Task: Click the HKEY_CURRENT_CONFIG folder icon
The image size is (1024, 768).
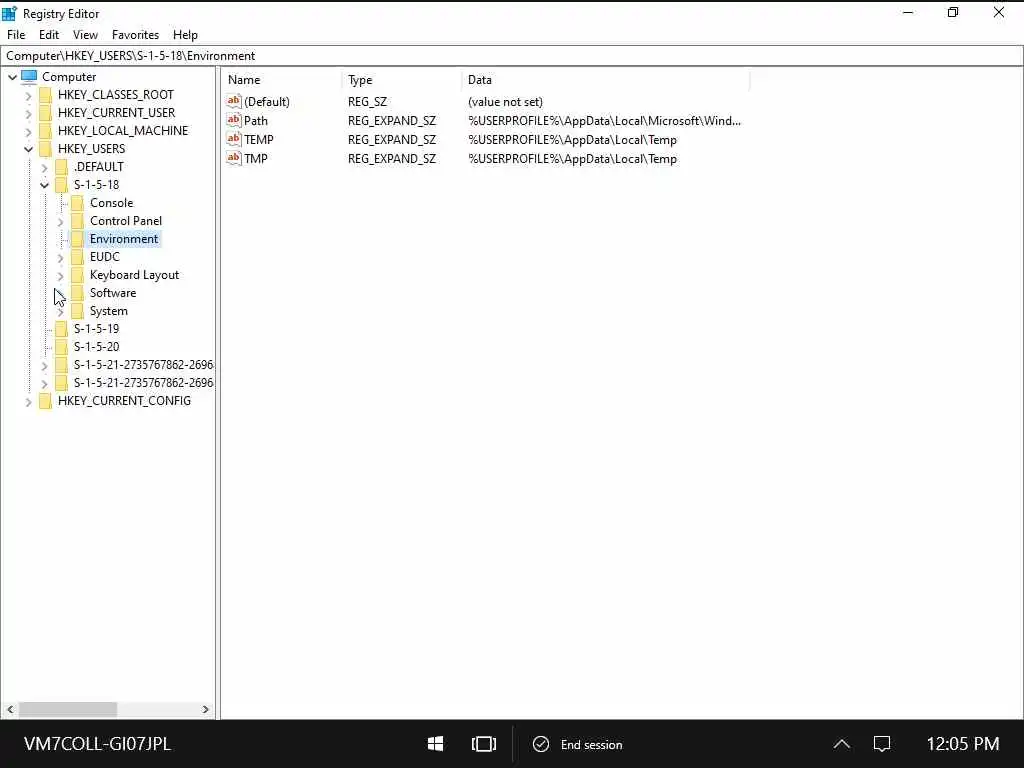Action: [45, 401]
